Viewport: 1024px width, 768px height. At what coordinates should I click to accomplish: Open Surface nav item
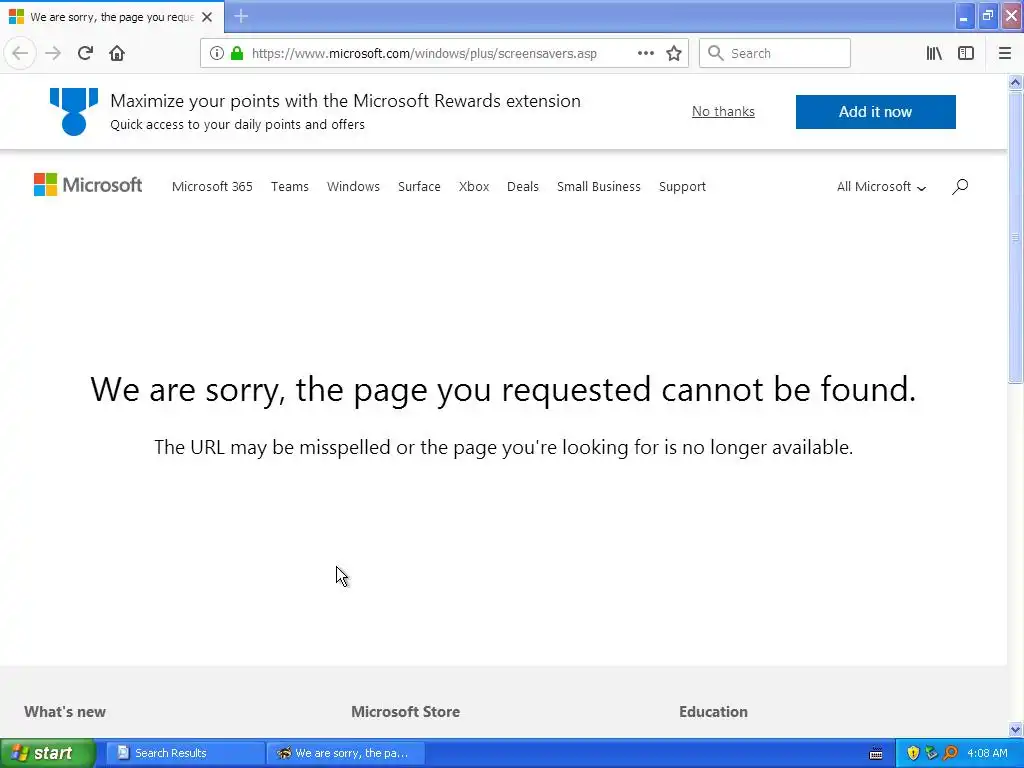coord(419,187)
